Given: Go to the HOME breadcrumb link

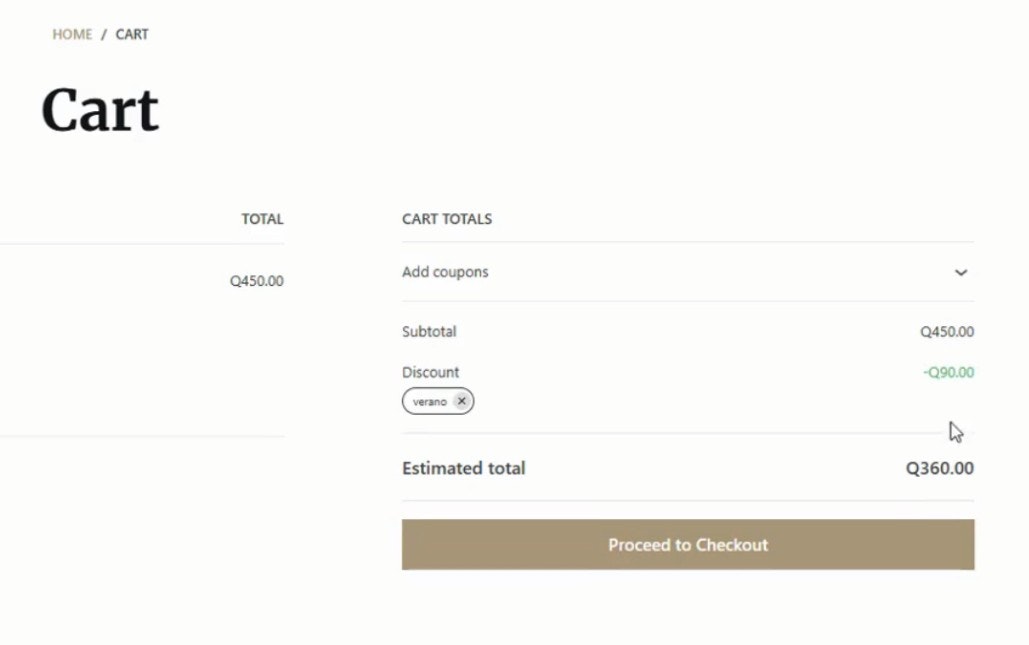Looking at the screenshot, I should [x=72, y=34].
